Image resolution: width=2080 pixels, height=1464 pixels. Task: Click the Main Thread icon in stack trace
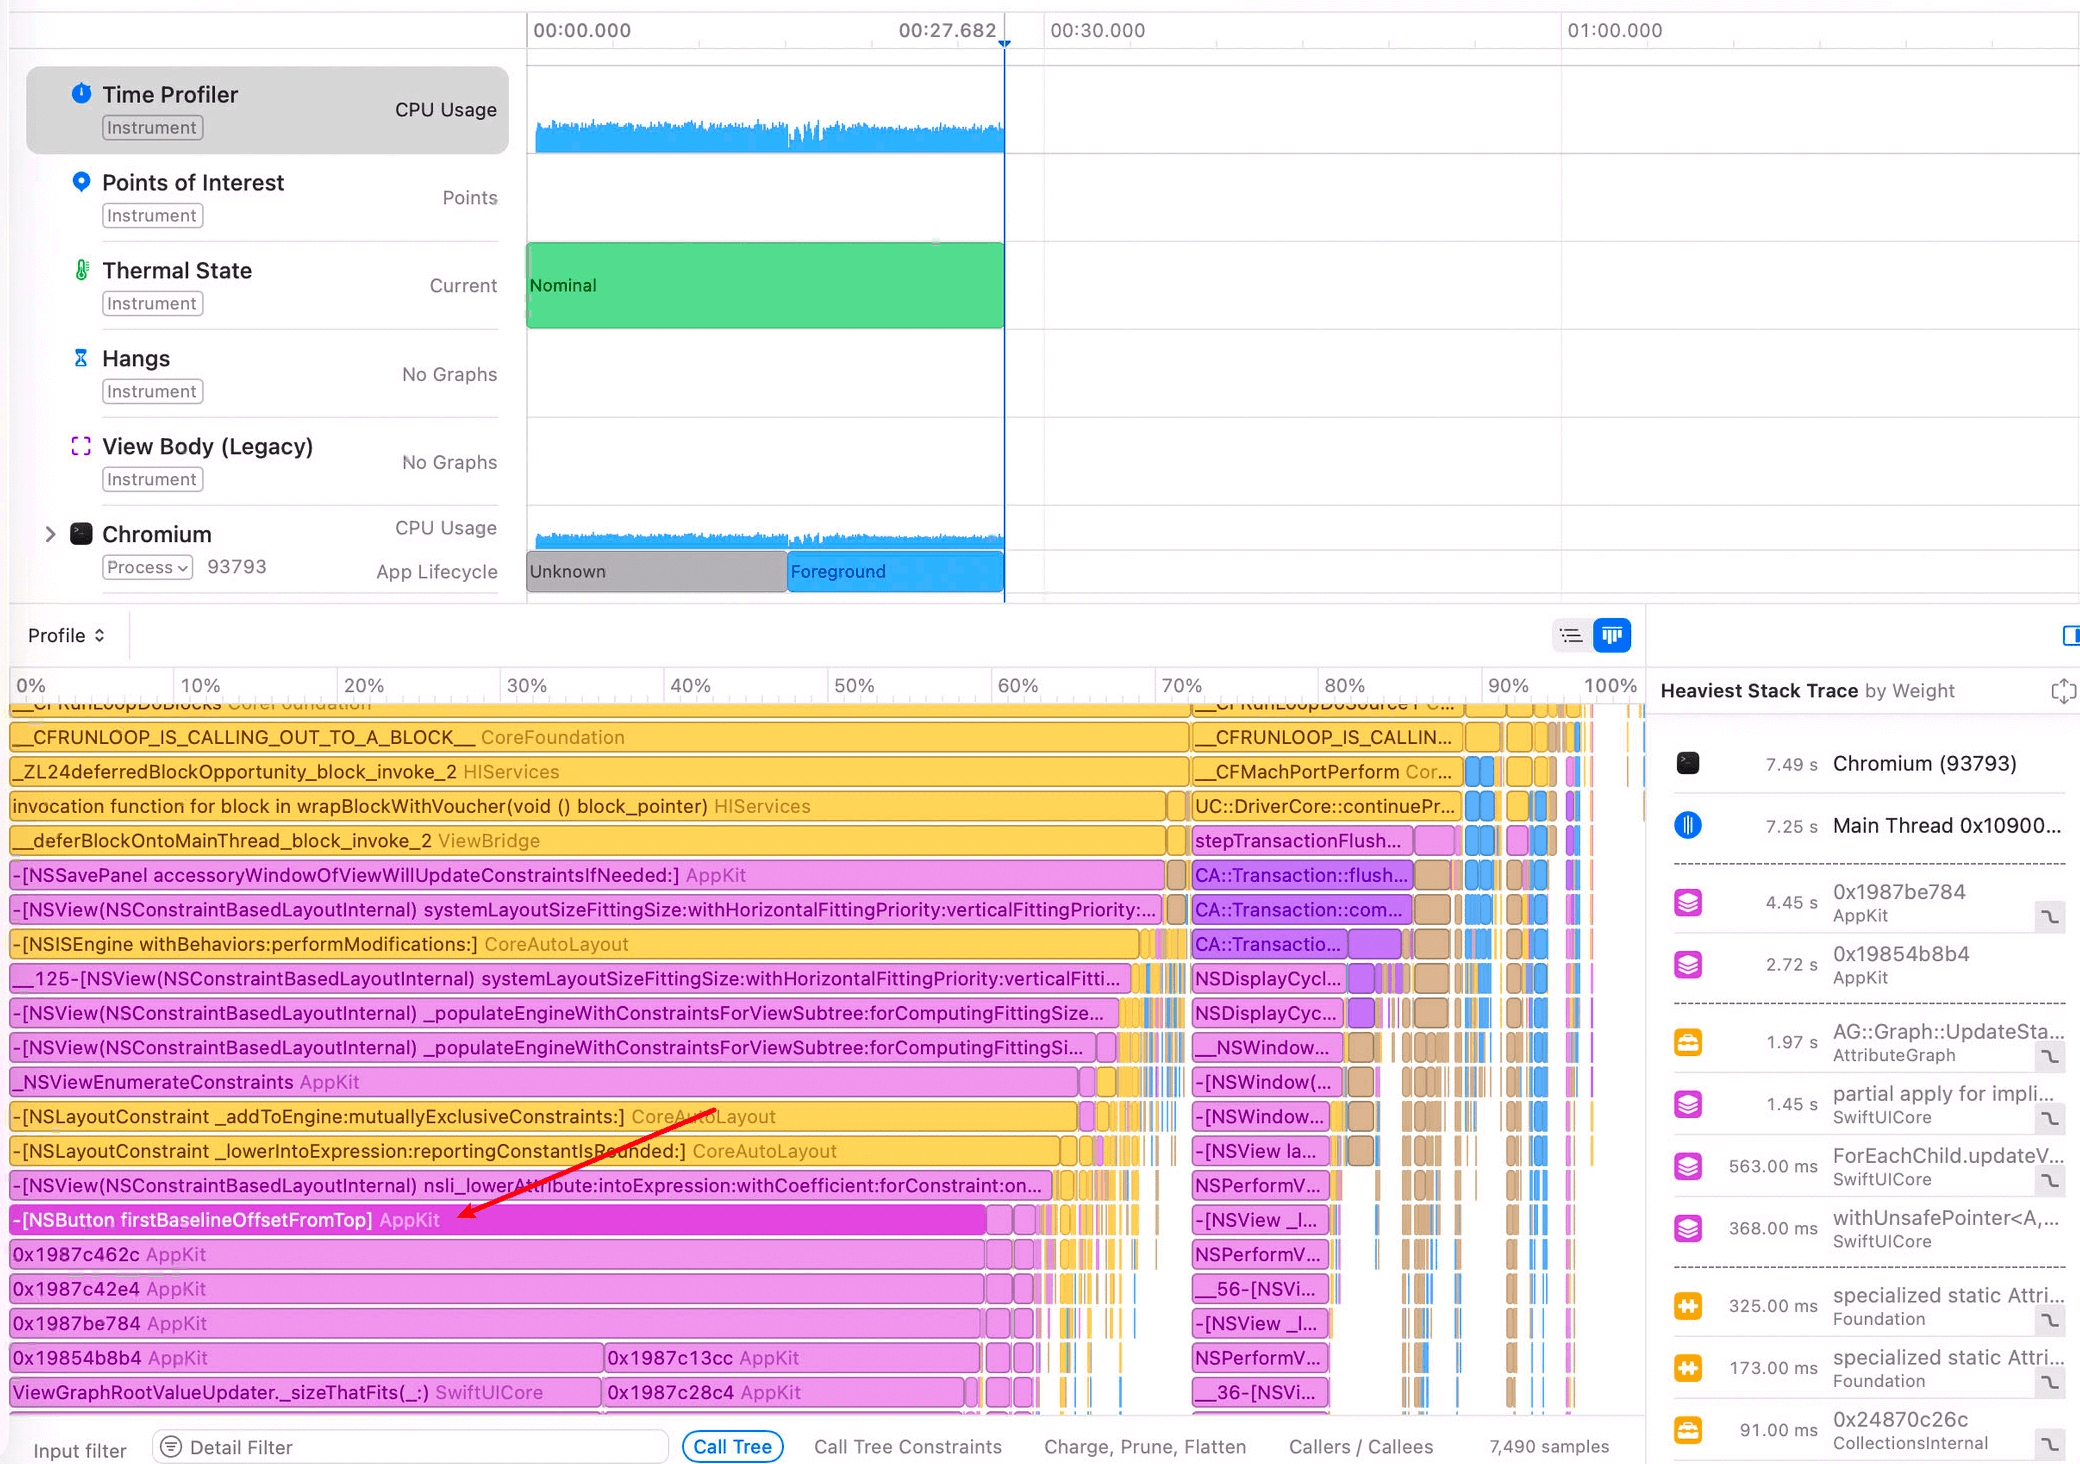pyautogui.click(x=1688, y=825)
